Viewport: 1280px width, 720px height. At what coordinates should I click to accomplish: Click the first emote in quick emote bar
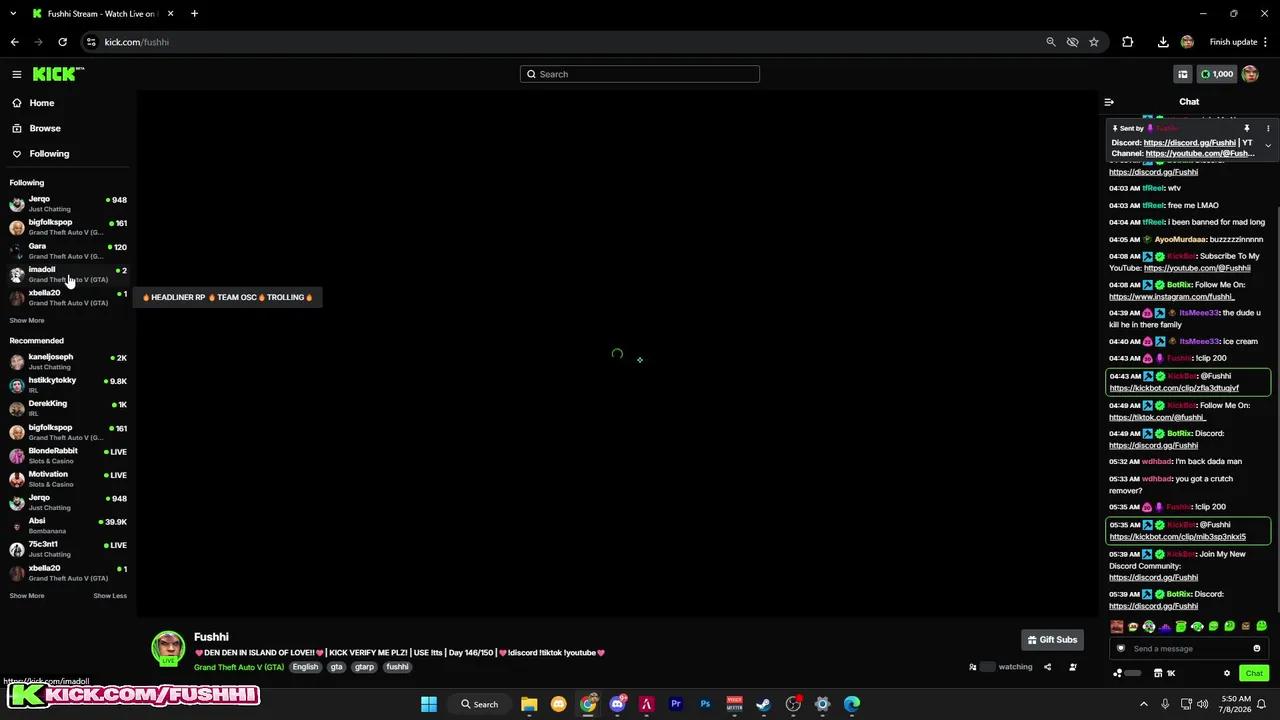pos(1117,627)
